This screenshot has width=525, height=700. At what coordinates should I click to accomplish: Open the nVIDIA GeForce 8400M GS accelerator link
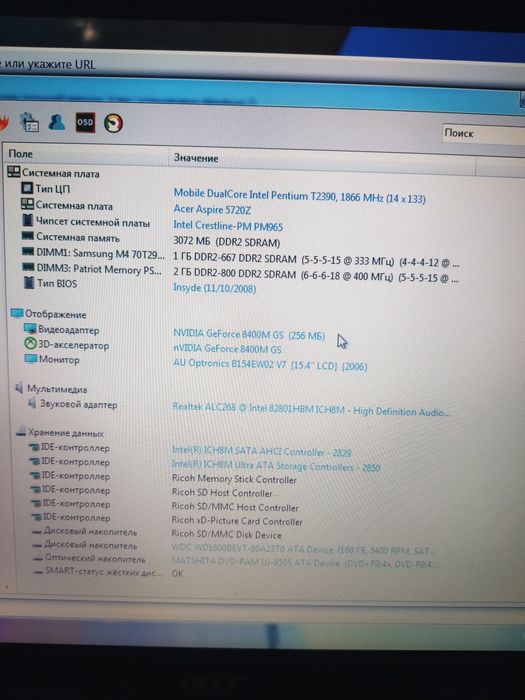[x=227, y=349]
